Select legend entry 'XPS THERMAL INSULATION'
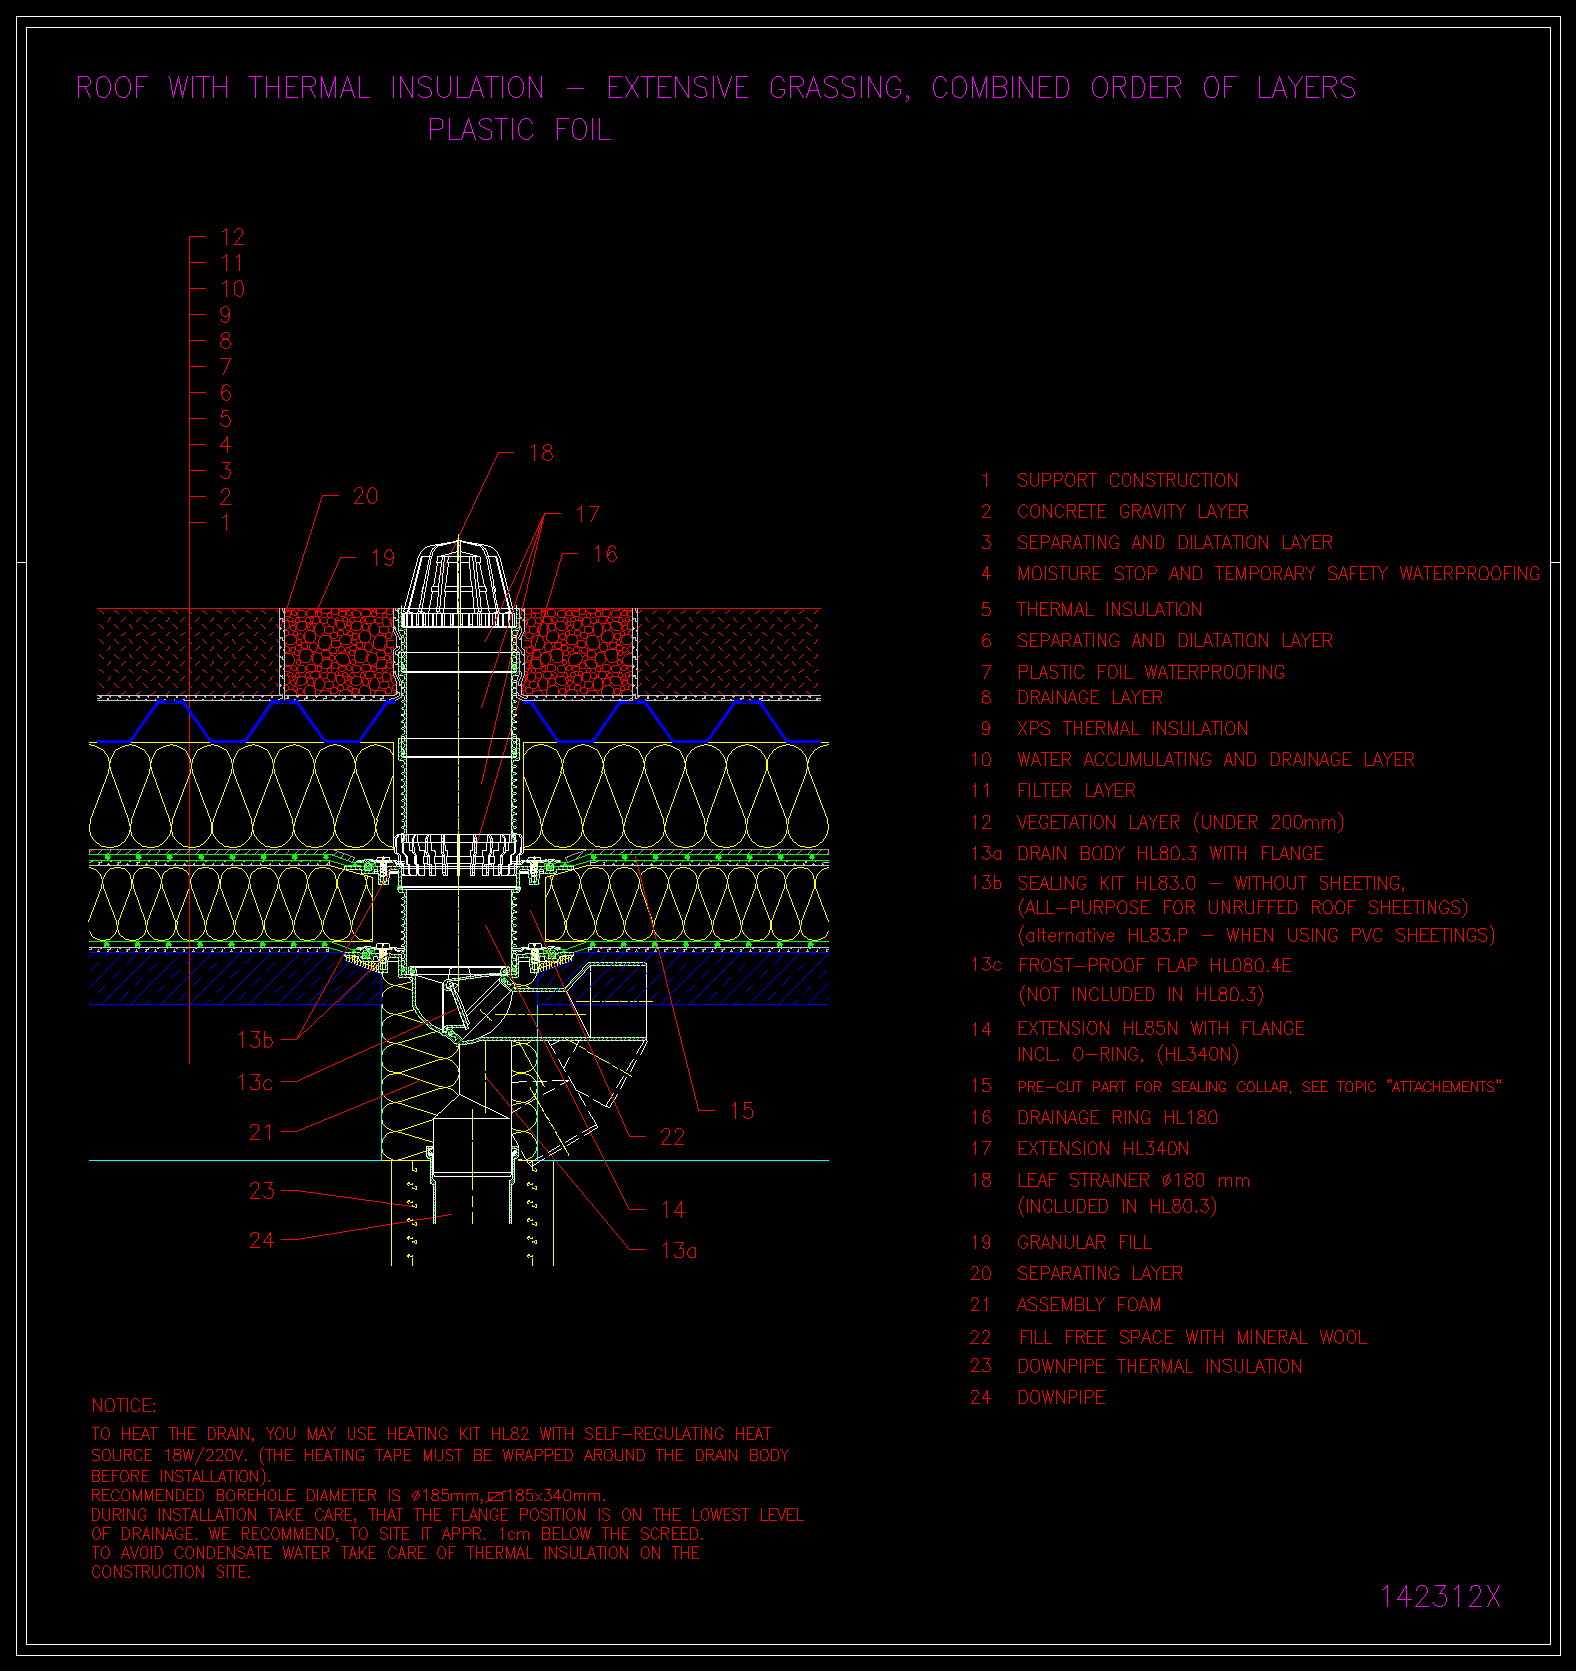This screenshot has width=1576, height=1671. (x=1133, y=729)
